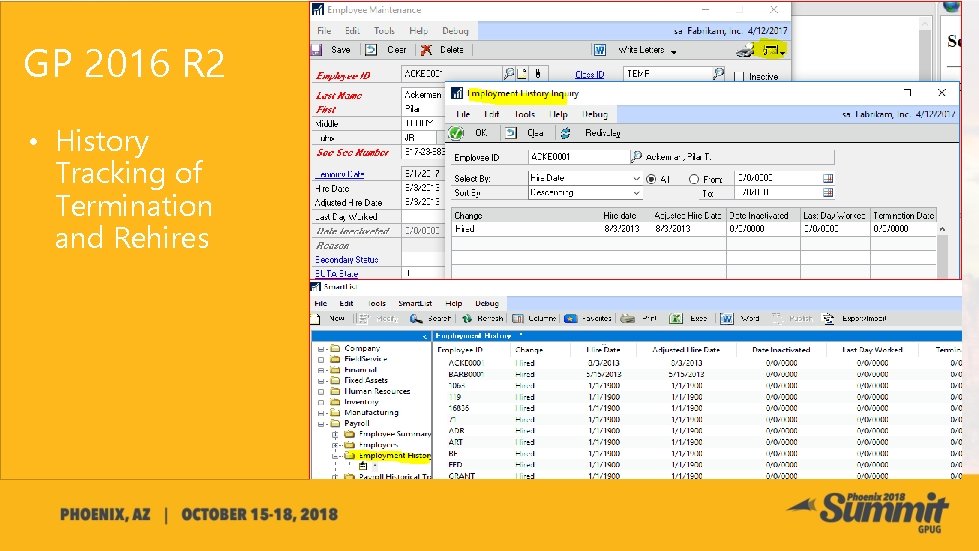Image resolution: width=979 pixels, height=551 pixels.
Task: Click the Search icon in SmartList toolbar
Action: (x=416, y=319)
